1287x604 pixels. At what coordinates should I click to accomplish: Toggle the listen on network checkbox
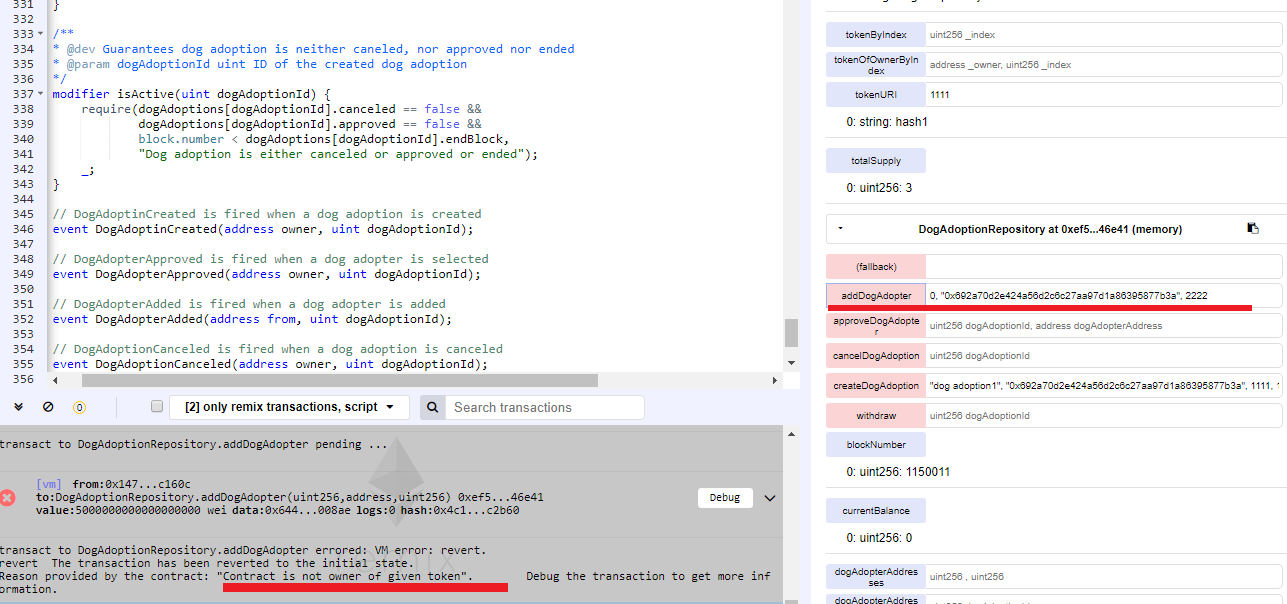(x=156, y=407)
